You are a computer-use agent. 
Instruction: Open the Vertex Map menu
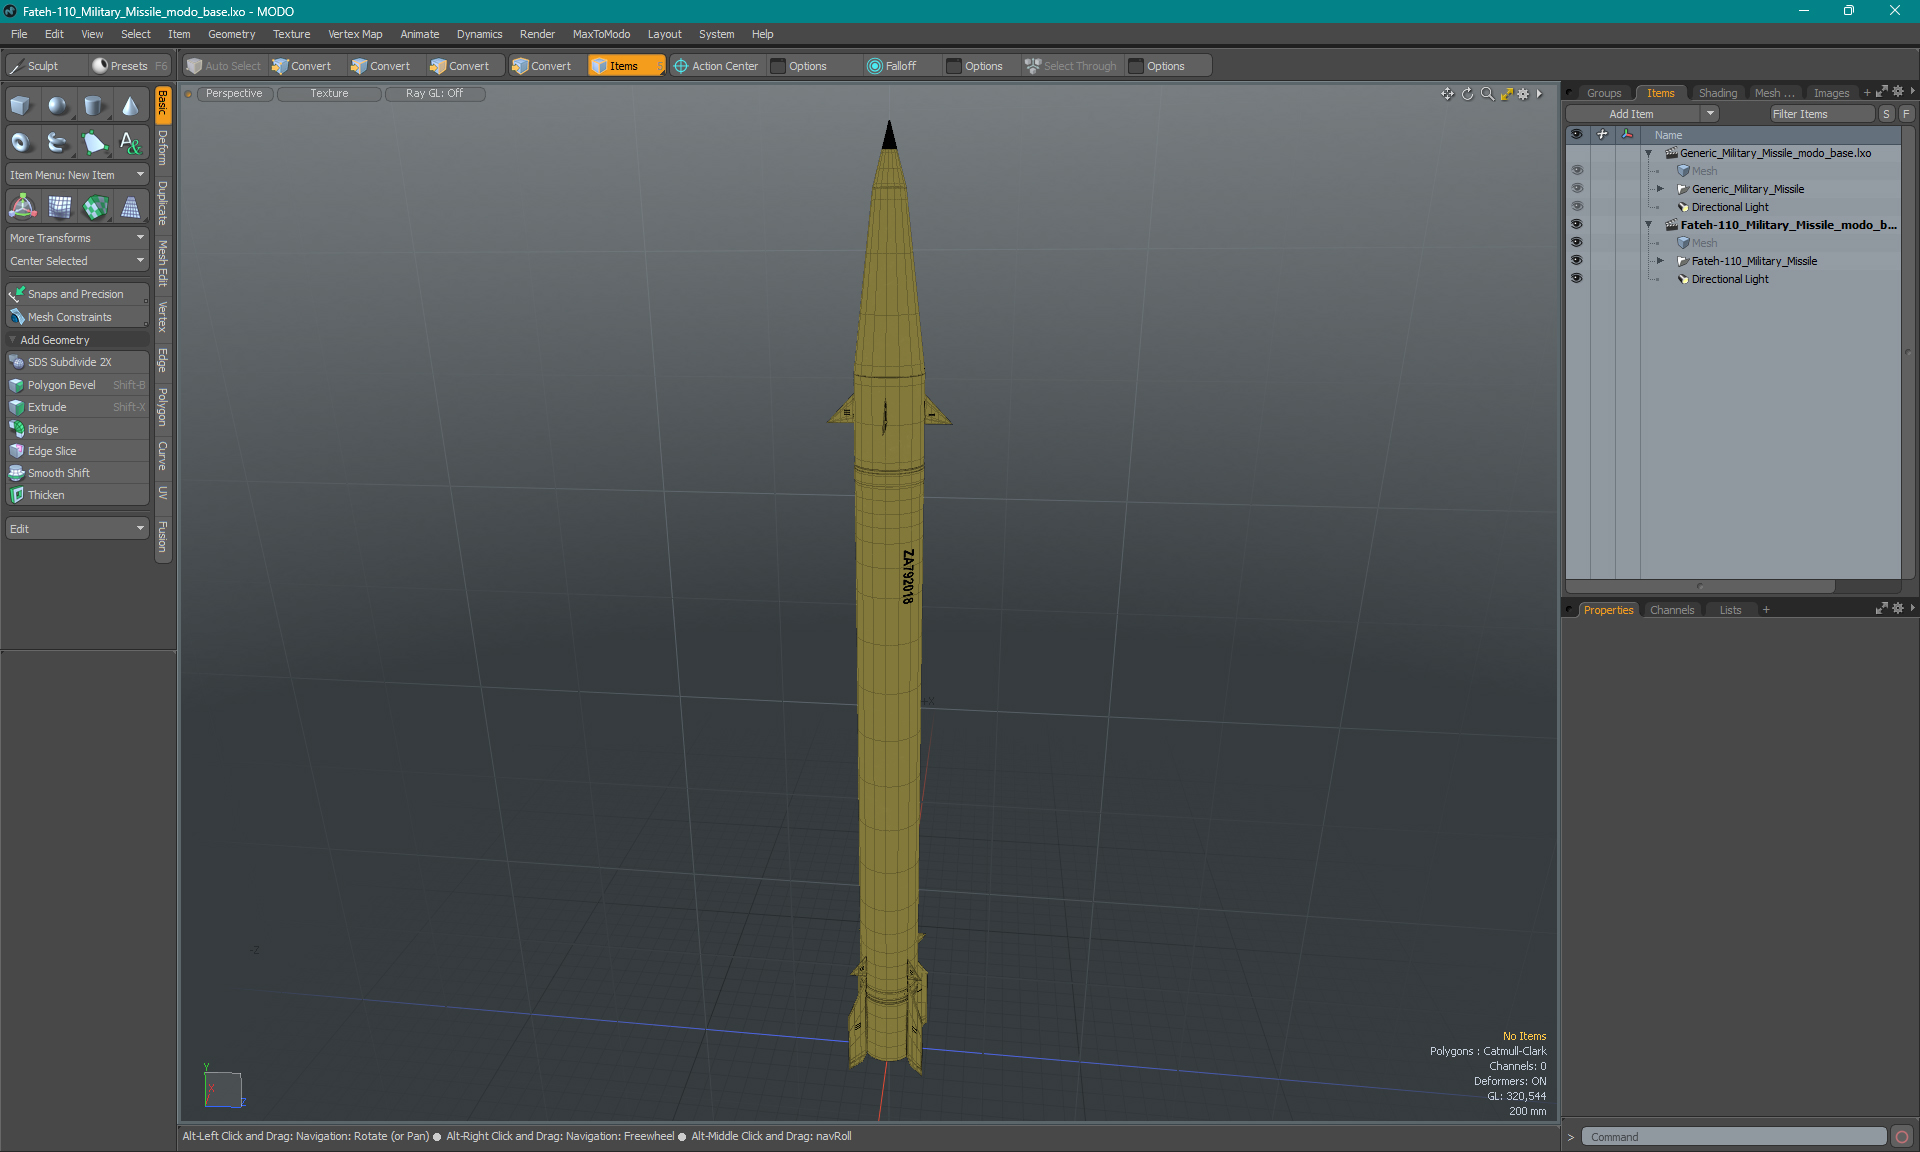[x=355, y=34]
